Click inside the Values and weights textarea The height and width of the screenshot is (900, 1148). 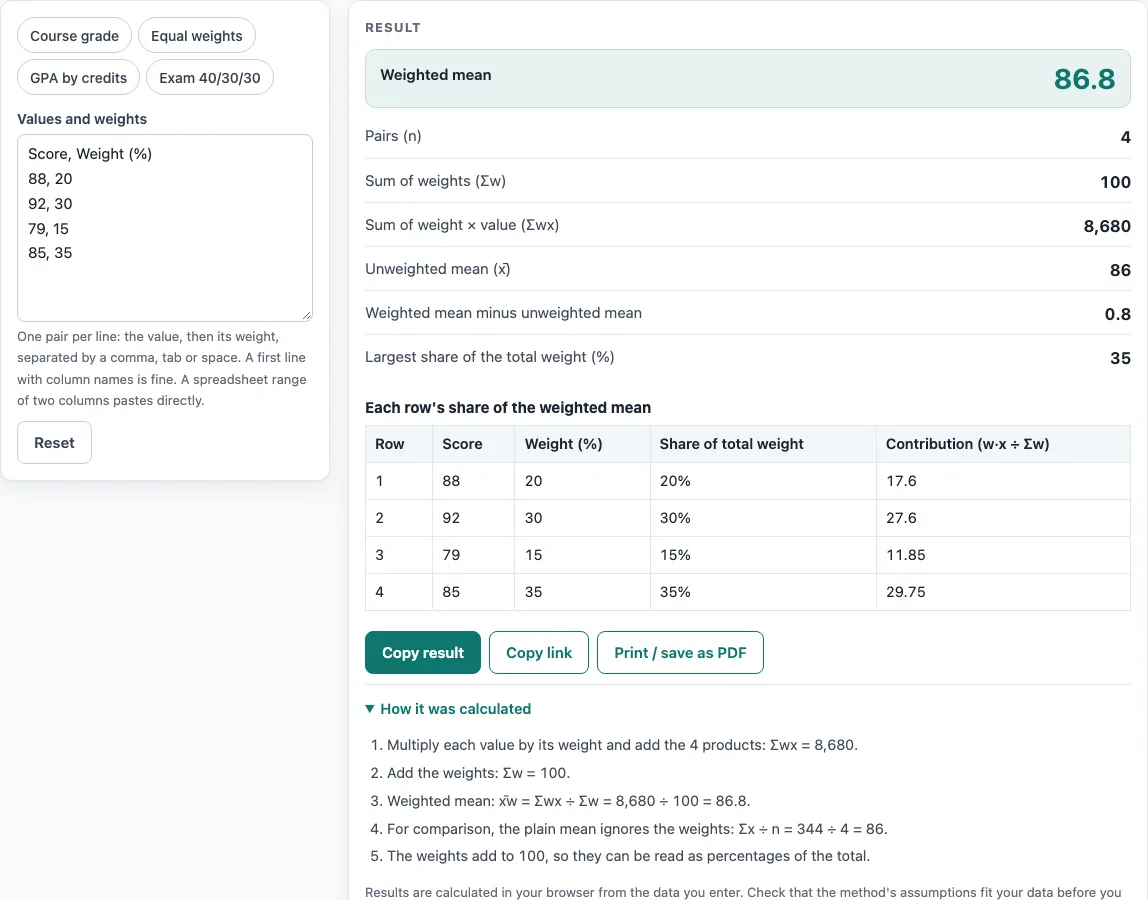[x=165, y=228]
